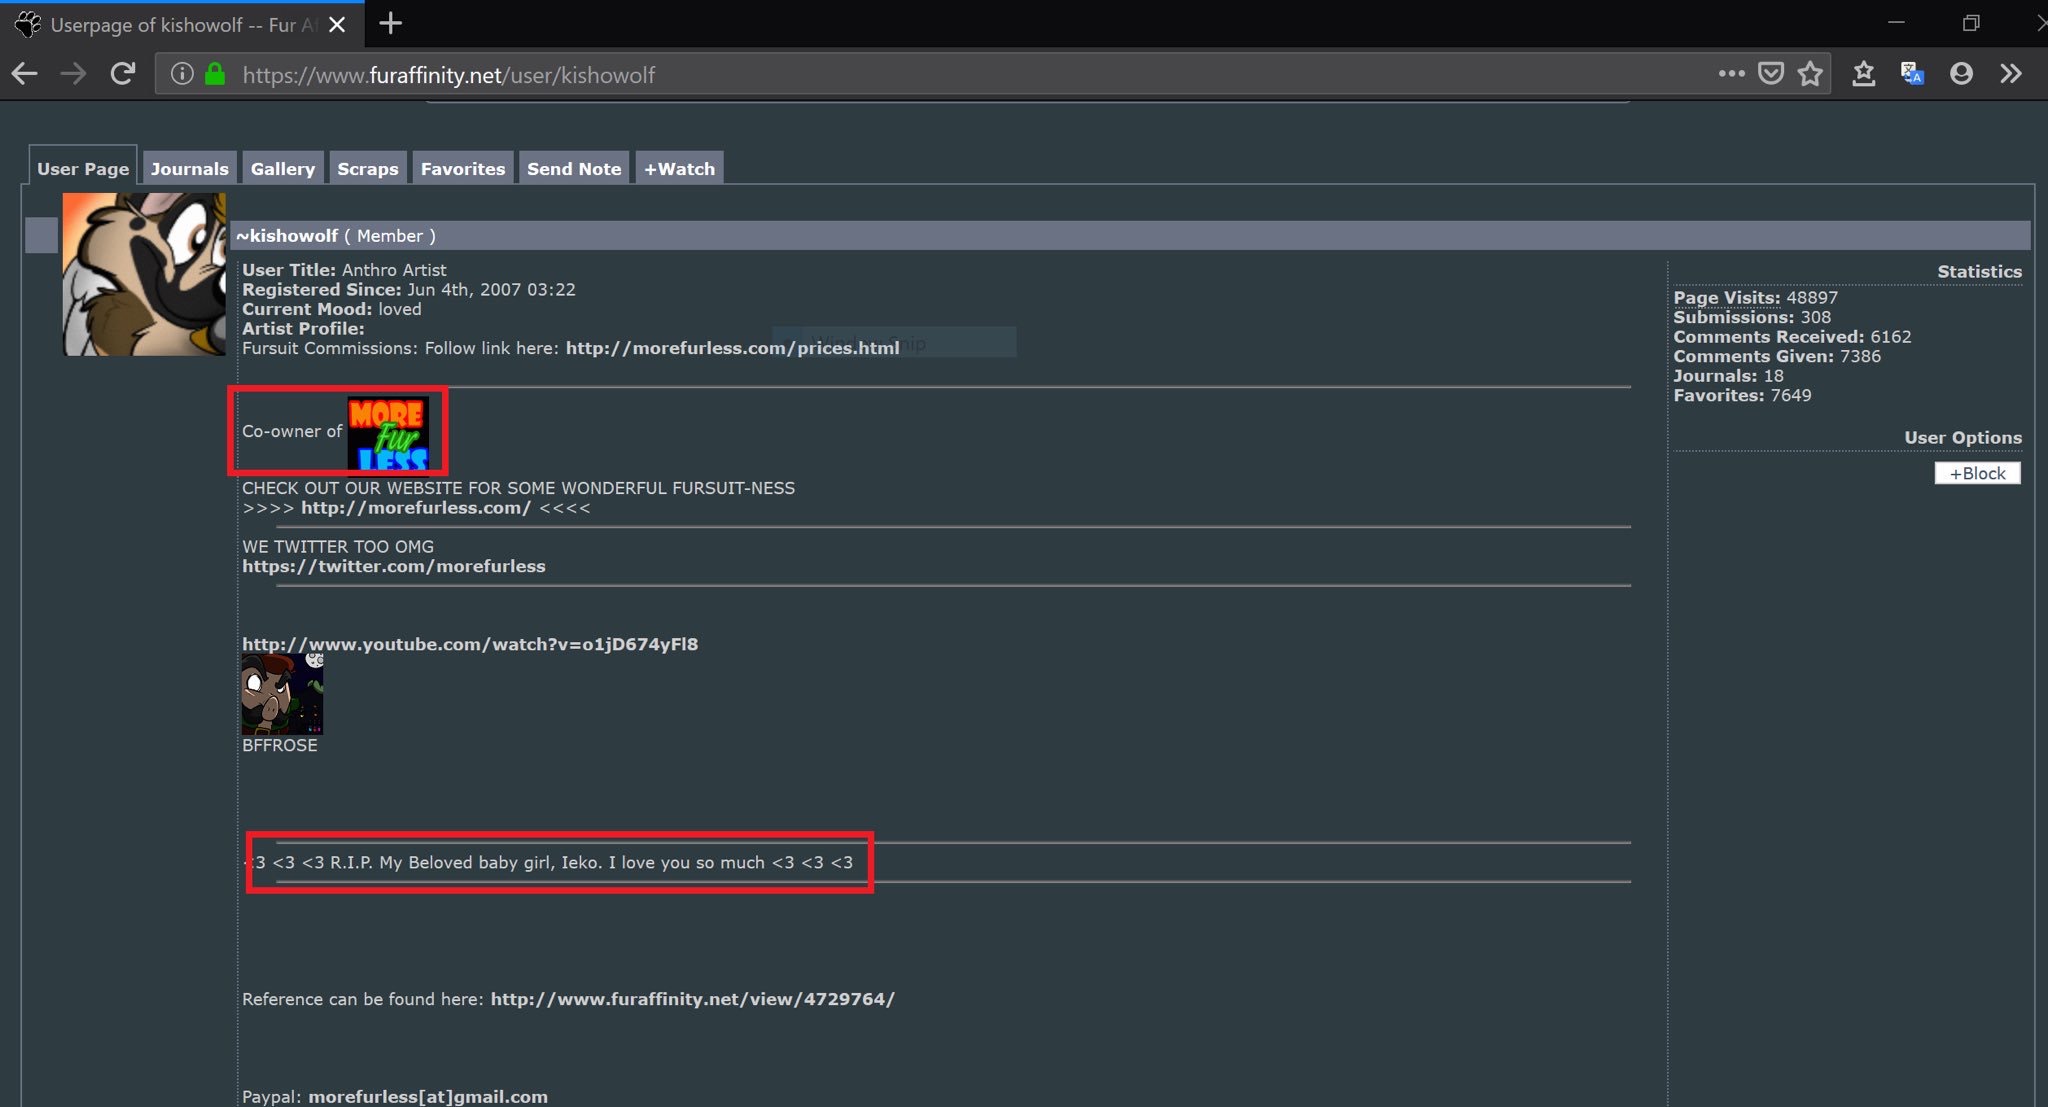Click the ~kishowolf username header
This screenshot has height=1107, width=2048.
point(287,236)
